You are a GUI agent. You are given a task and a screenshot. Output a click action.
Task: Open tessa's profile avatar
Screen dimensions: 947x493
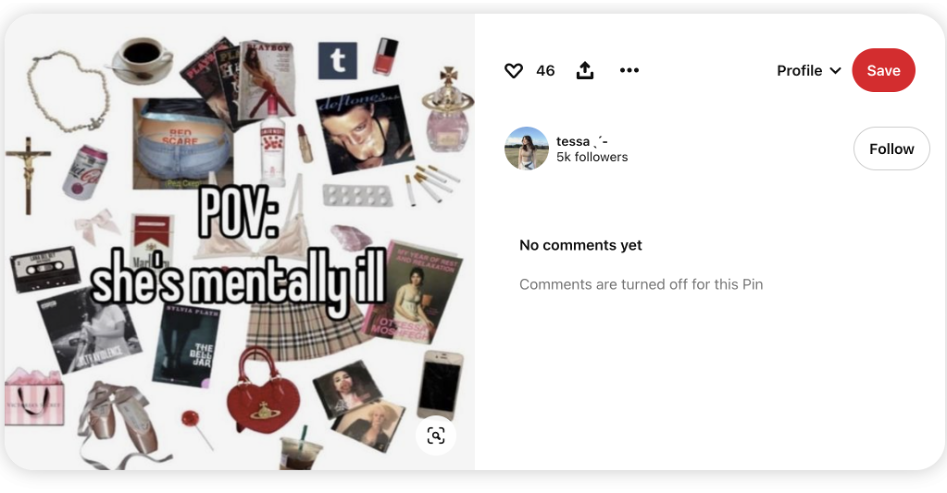click(x=527, y=149)
